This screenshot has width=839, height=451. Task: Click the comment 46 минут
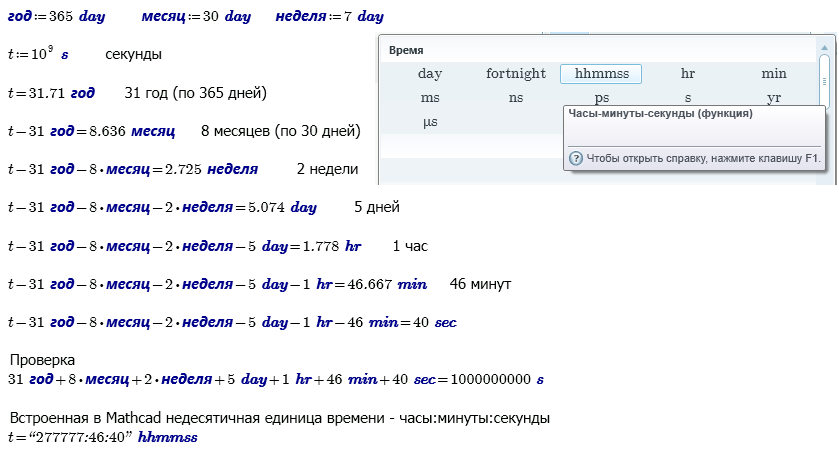[480, 284]
